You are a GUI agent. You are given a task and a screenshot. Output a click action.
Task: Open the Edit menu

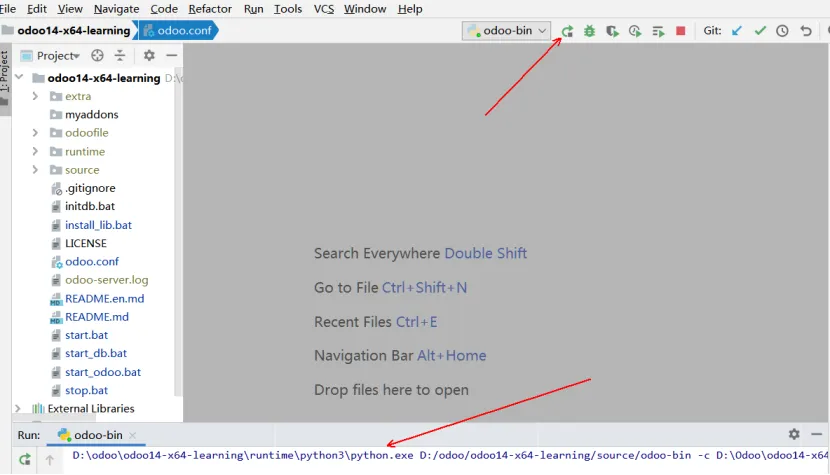pos(37,9)
